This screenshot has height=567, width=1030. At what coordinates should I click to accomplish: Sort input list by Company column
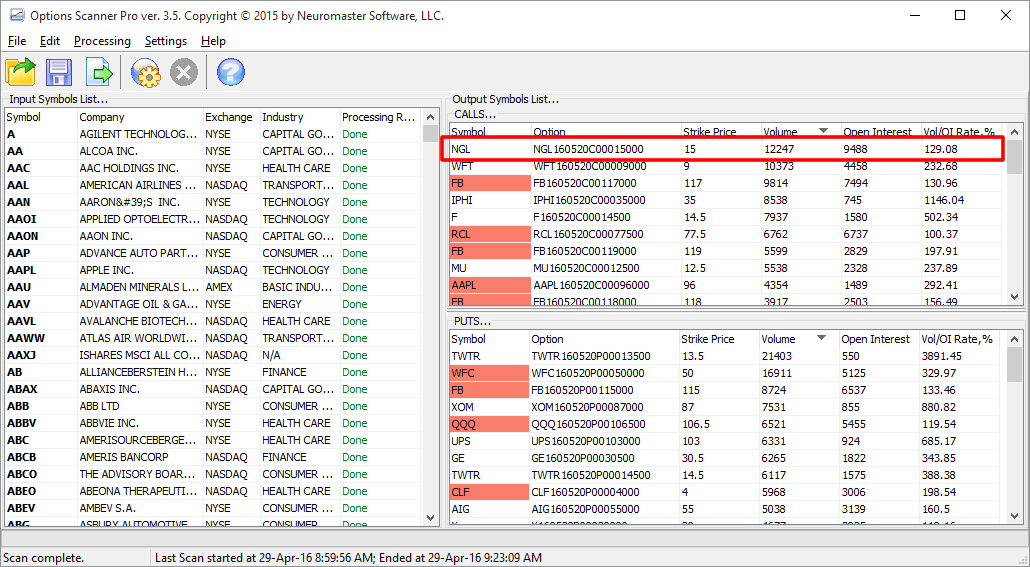[x=139, y=117]
